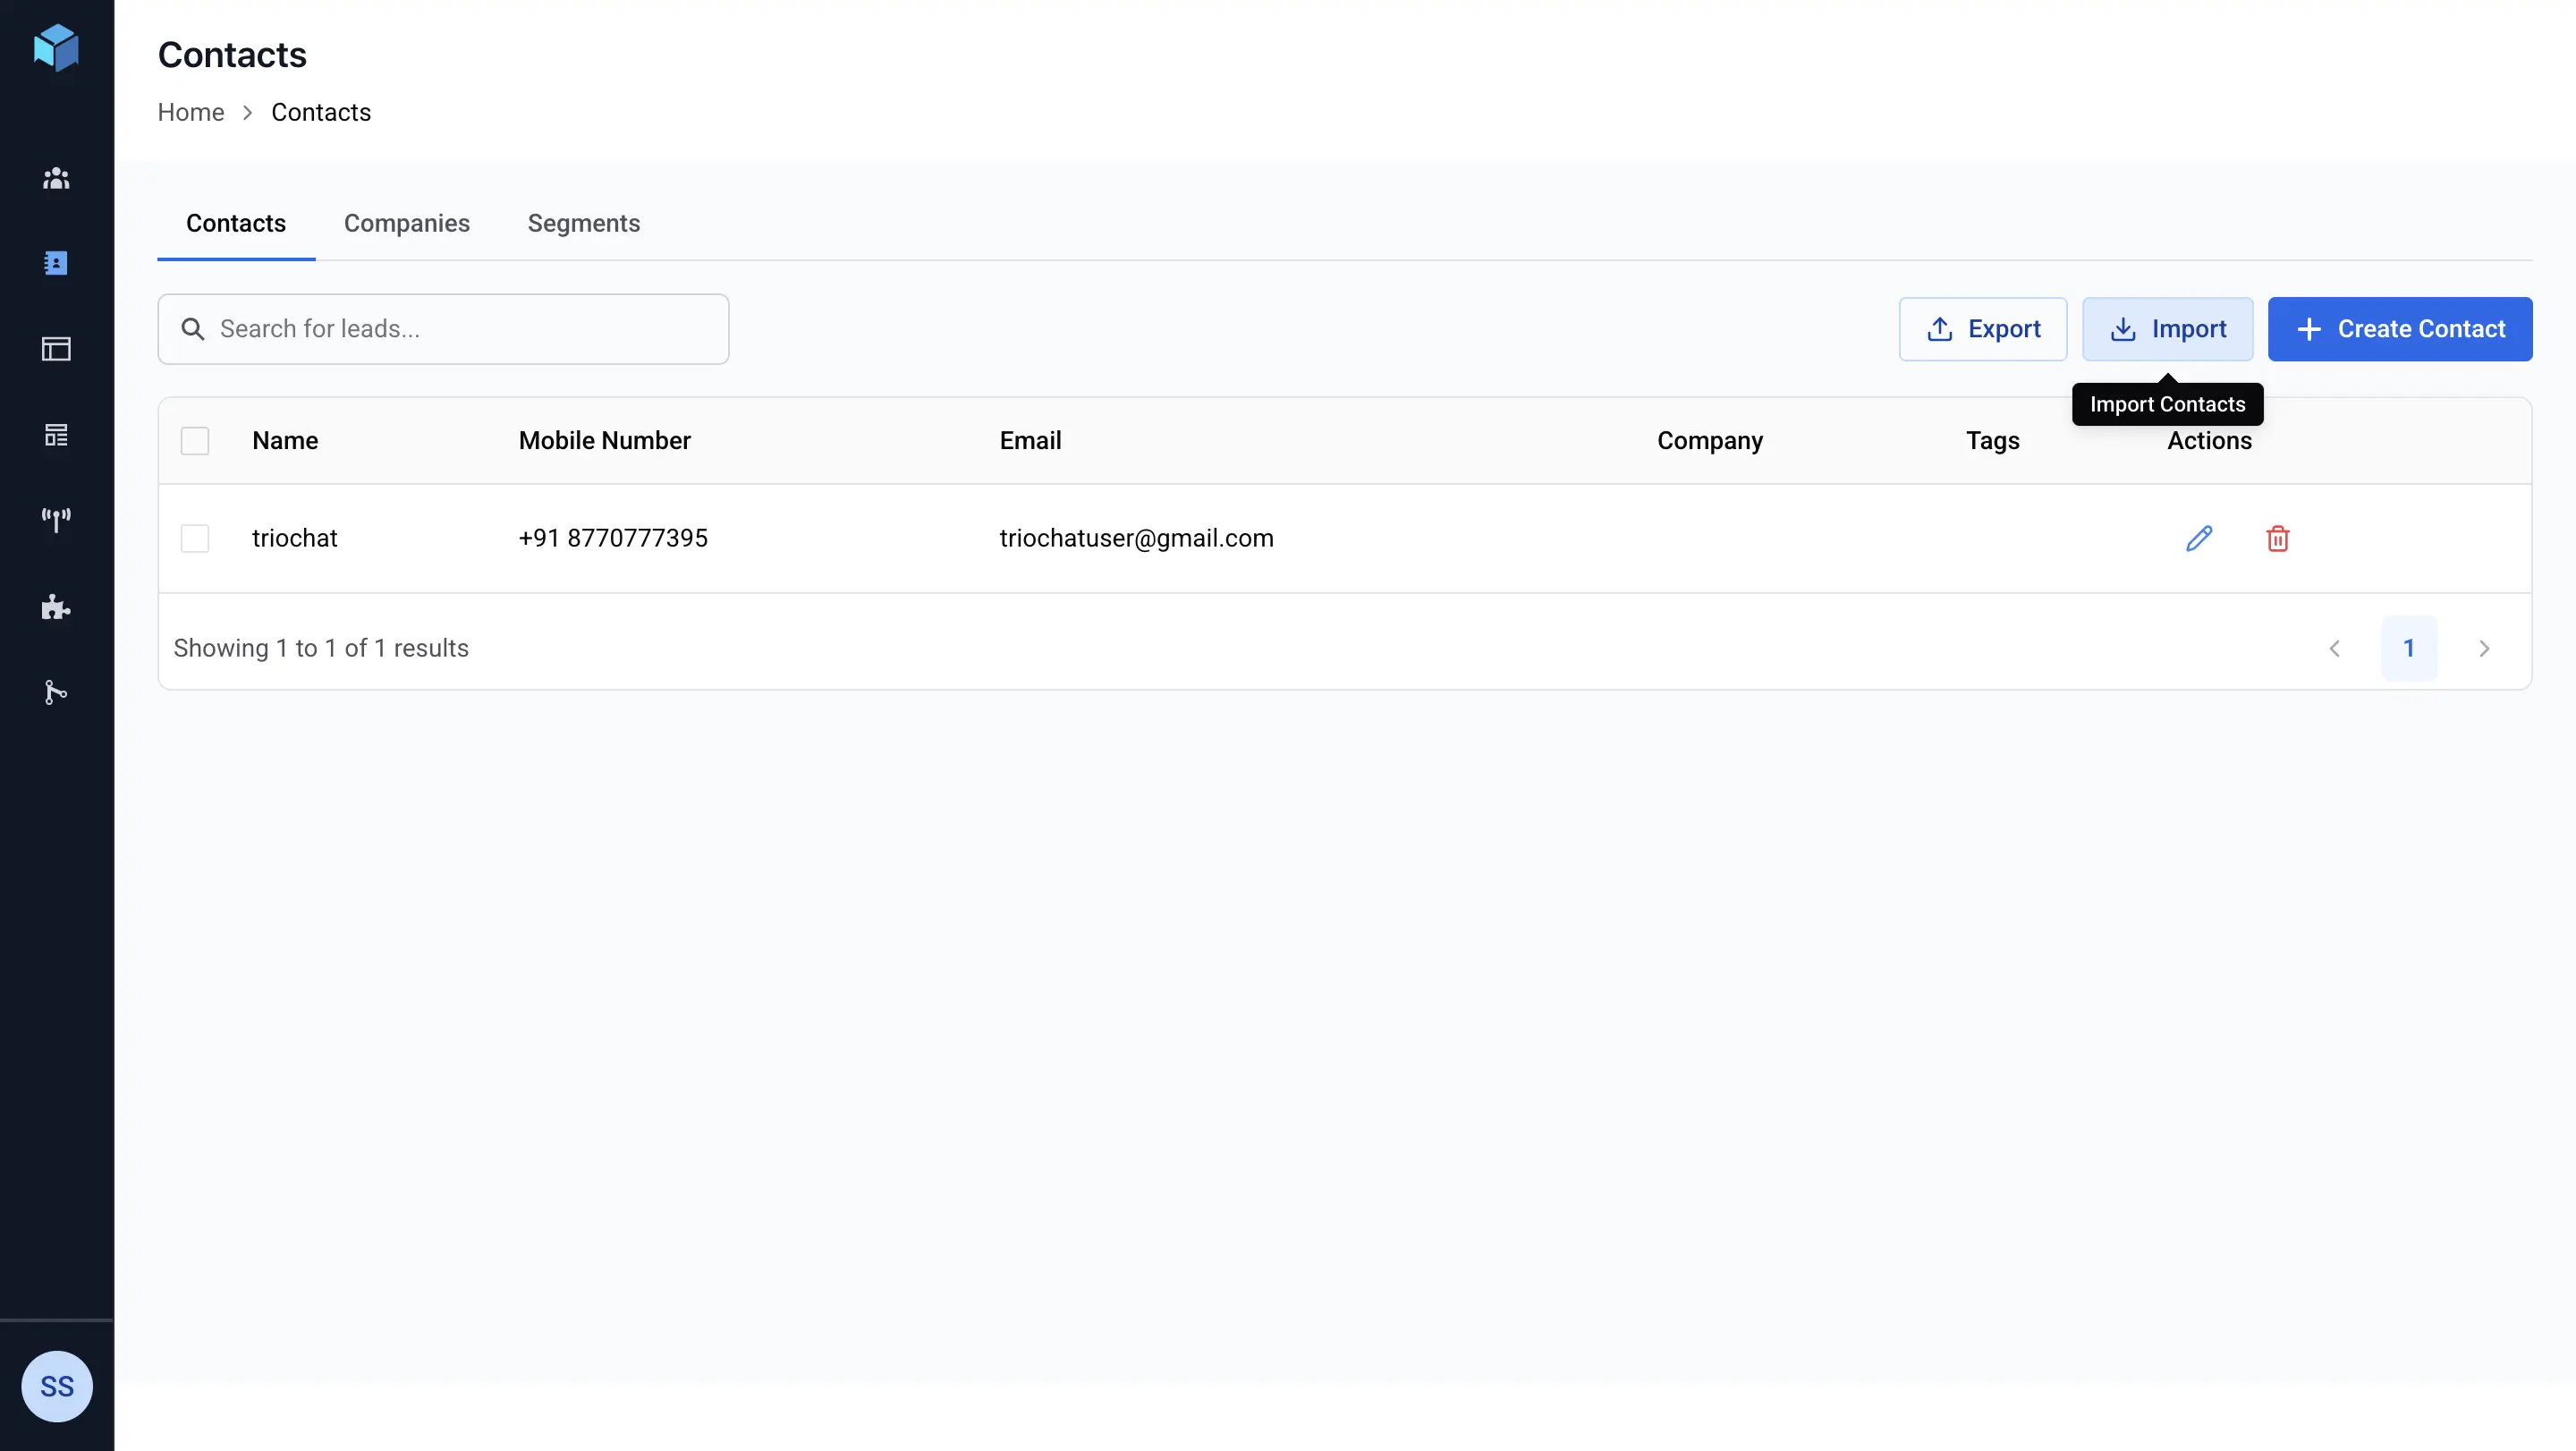Screen dimensions: 2576x1451
Task: Switch to the Segments tab
Action: click(x=583, y=223)
